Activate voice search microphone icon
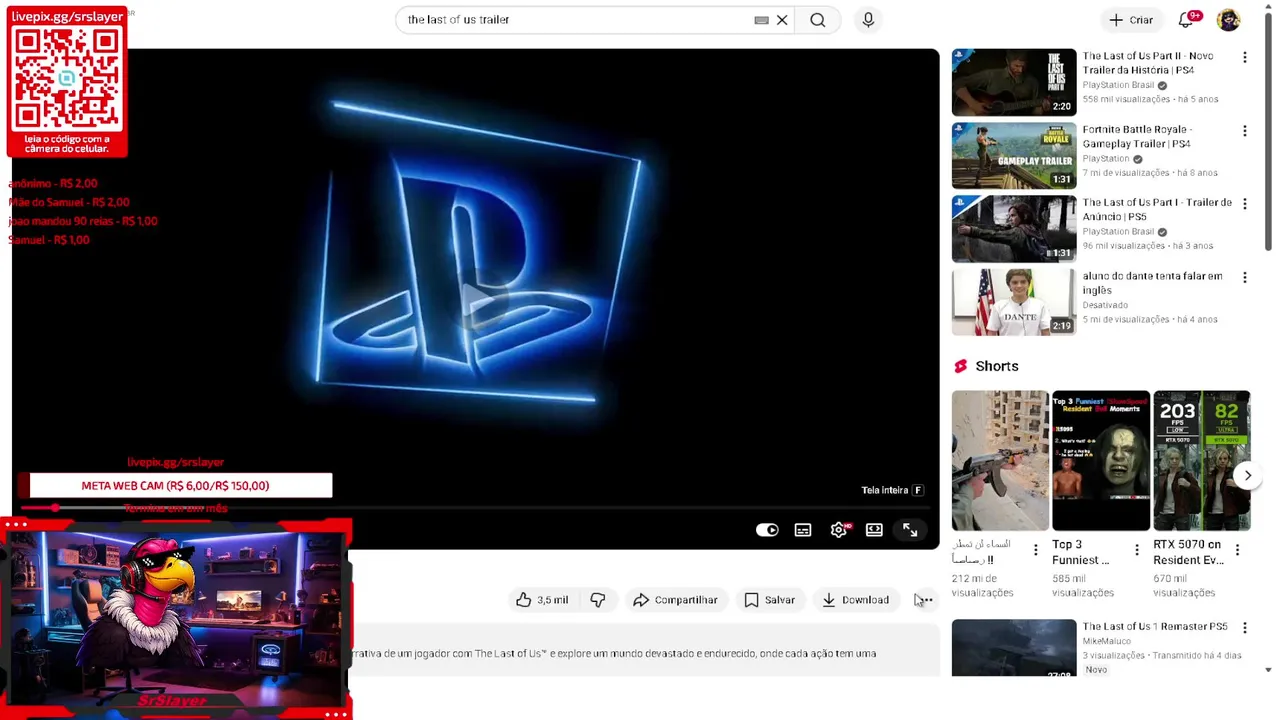The height and width of the screenshot is (720, 1280). [x=868, y=20]
